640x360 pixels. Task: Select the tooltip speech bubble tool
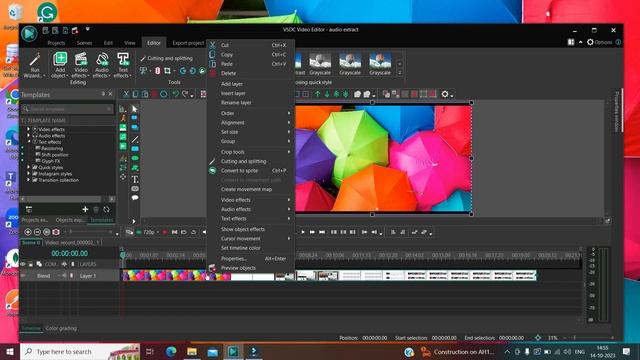(x=135, y=198)
